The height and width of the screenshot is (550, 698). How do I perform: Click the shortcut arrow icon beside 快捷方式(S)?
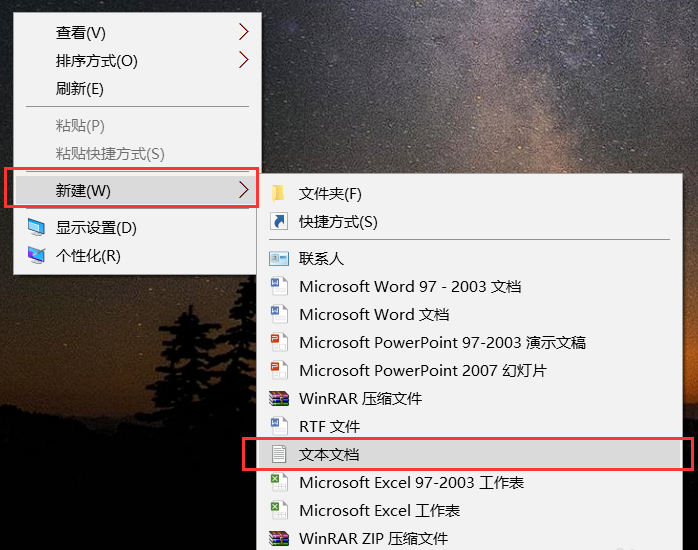click(279, 221)
